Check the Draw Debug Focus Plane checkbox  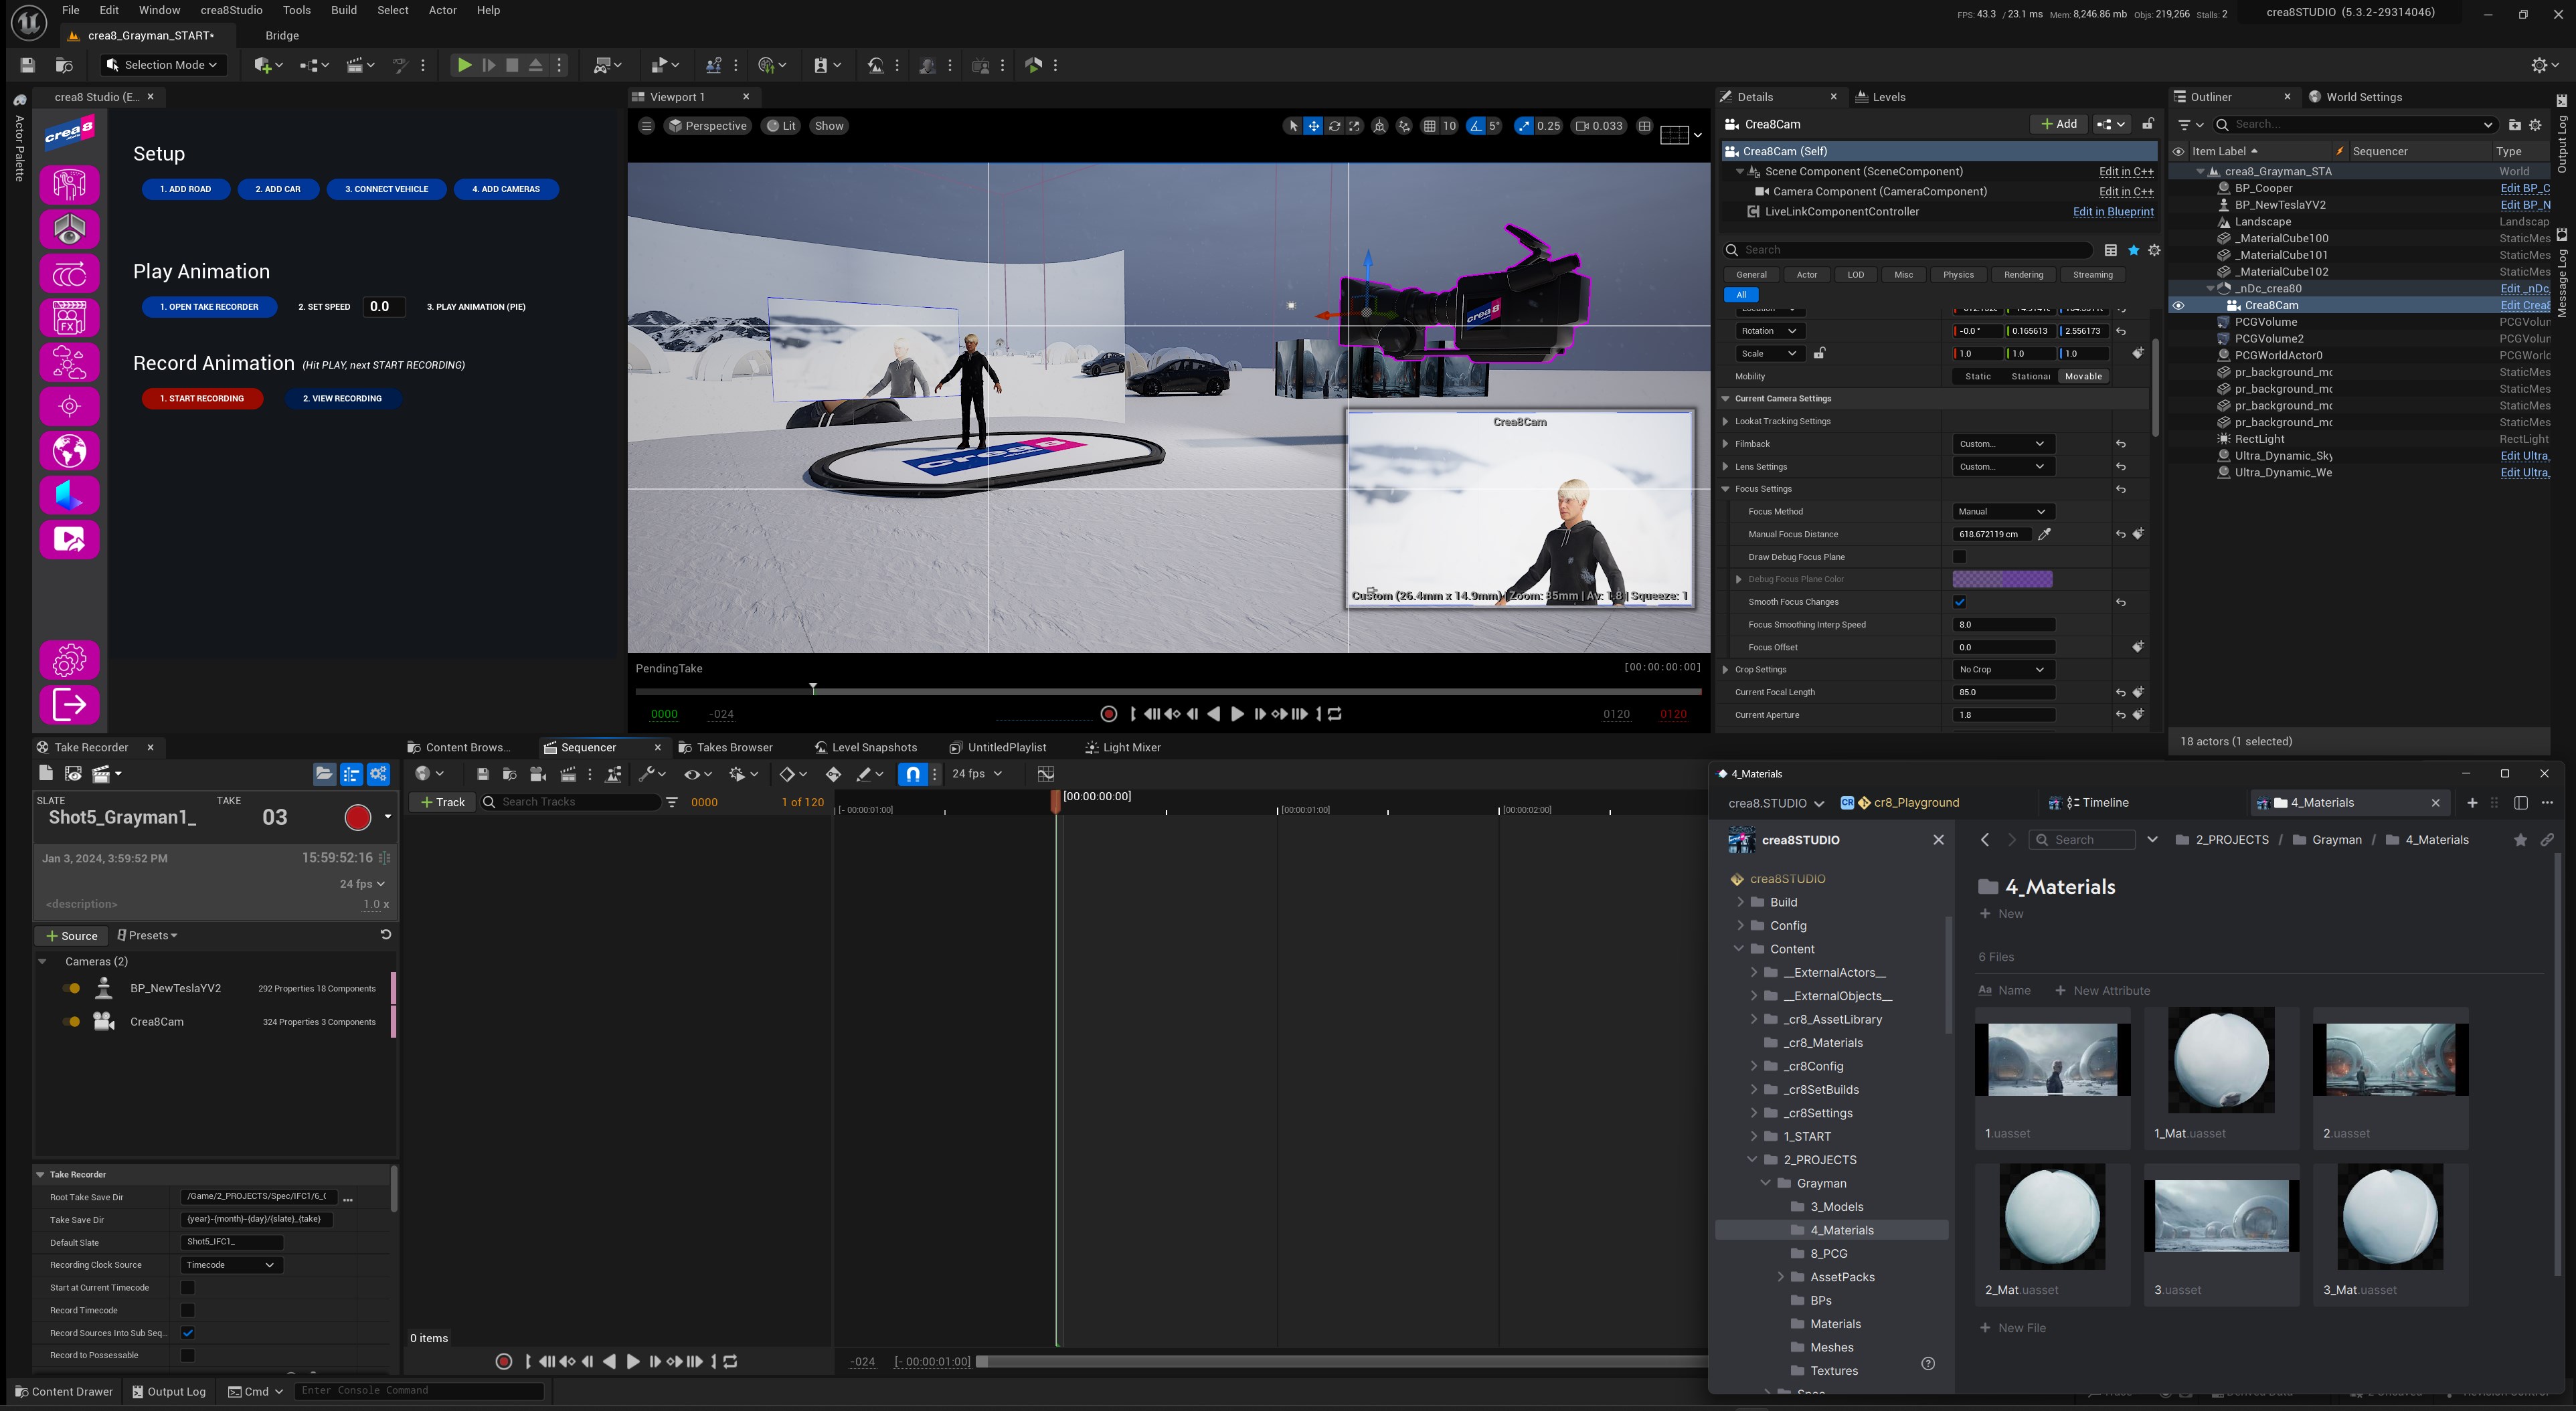tap(1960, 557)
